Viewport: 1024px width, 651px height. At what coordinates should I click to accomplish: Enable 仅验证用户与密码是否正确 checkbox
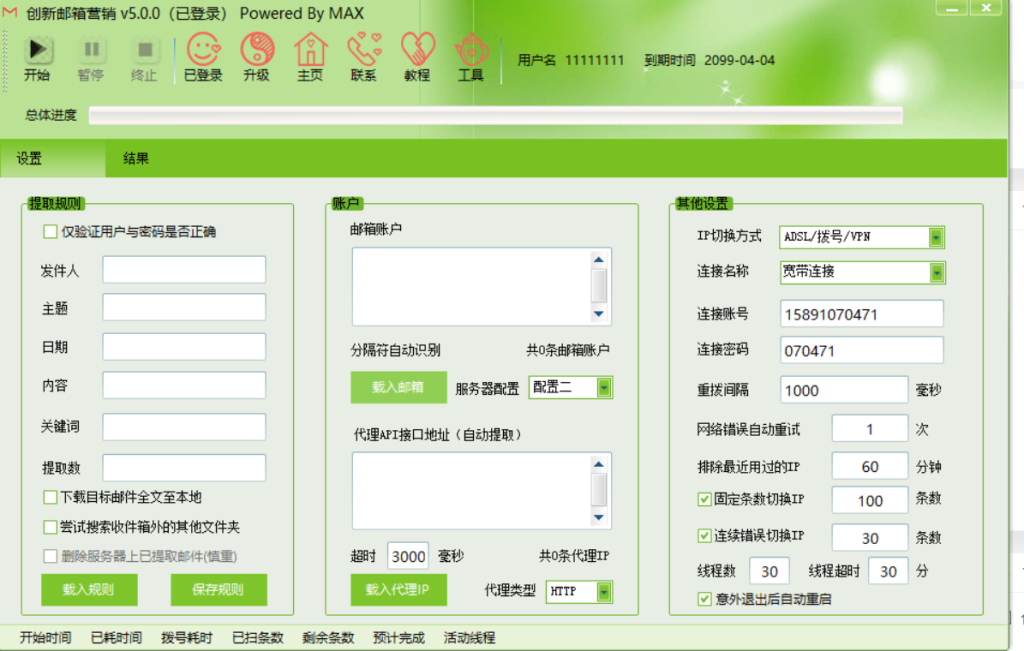click(50, 232)
